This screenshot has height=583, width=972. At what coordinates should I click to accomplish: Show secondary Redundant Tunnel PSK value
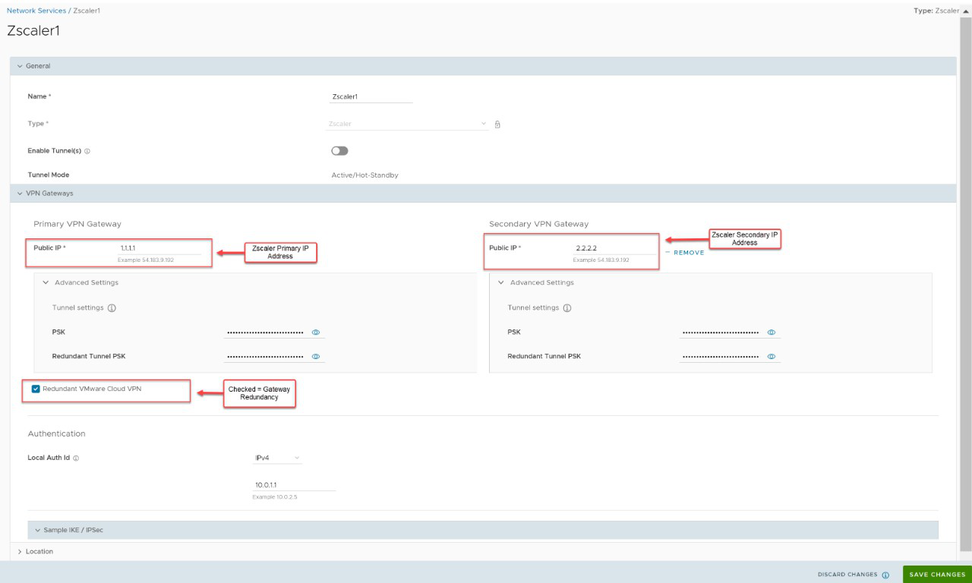click(771, 356)
